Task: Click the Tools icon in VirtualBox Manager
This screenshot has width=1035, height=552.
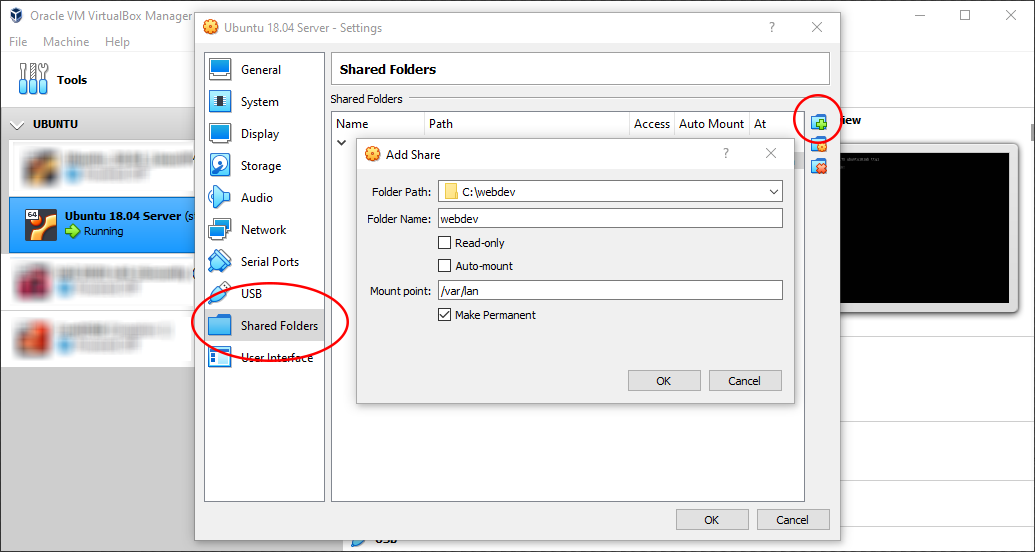Action: 34,79
